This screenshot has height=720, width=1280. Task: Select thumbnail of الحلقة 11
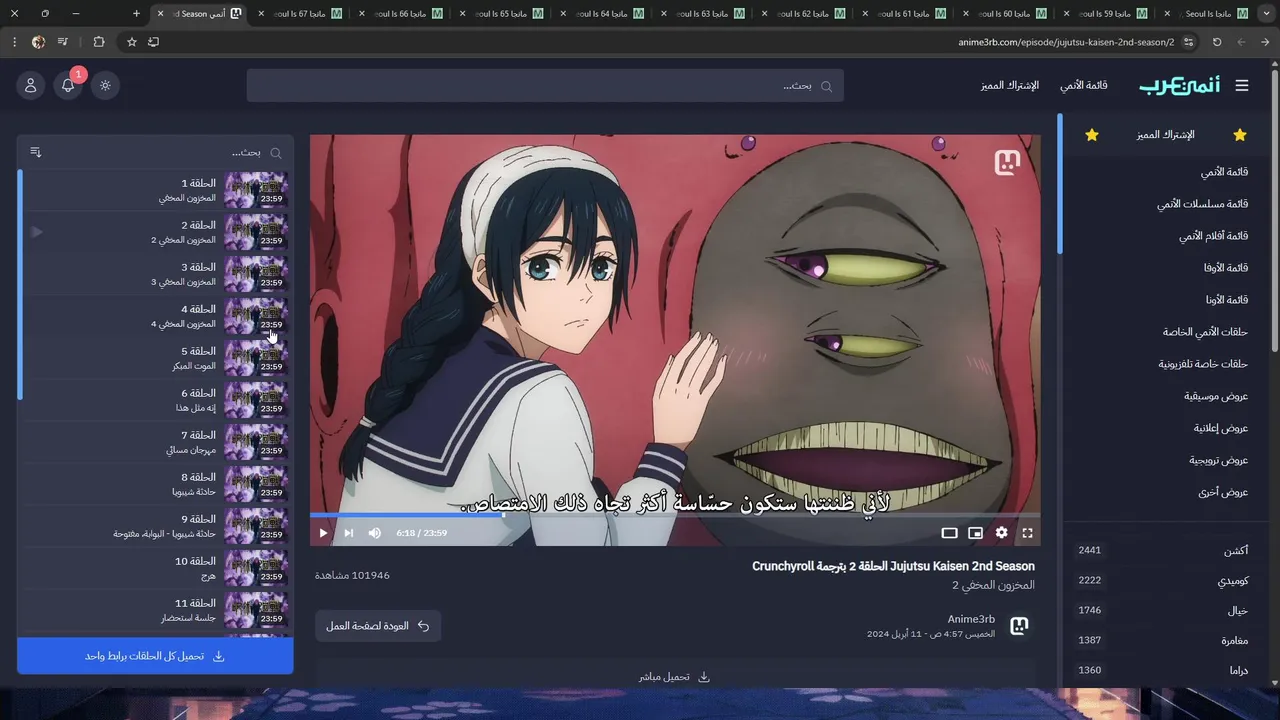[x=256, y=610]
